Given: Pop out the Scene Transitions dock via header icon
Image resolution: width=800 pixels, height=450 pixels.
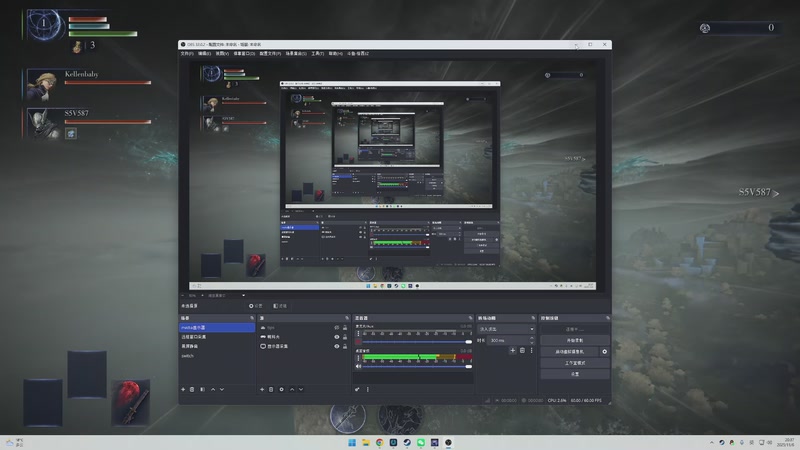Looking at the screenshot, I should click(x=533, y=318).
